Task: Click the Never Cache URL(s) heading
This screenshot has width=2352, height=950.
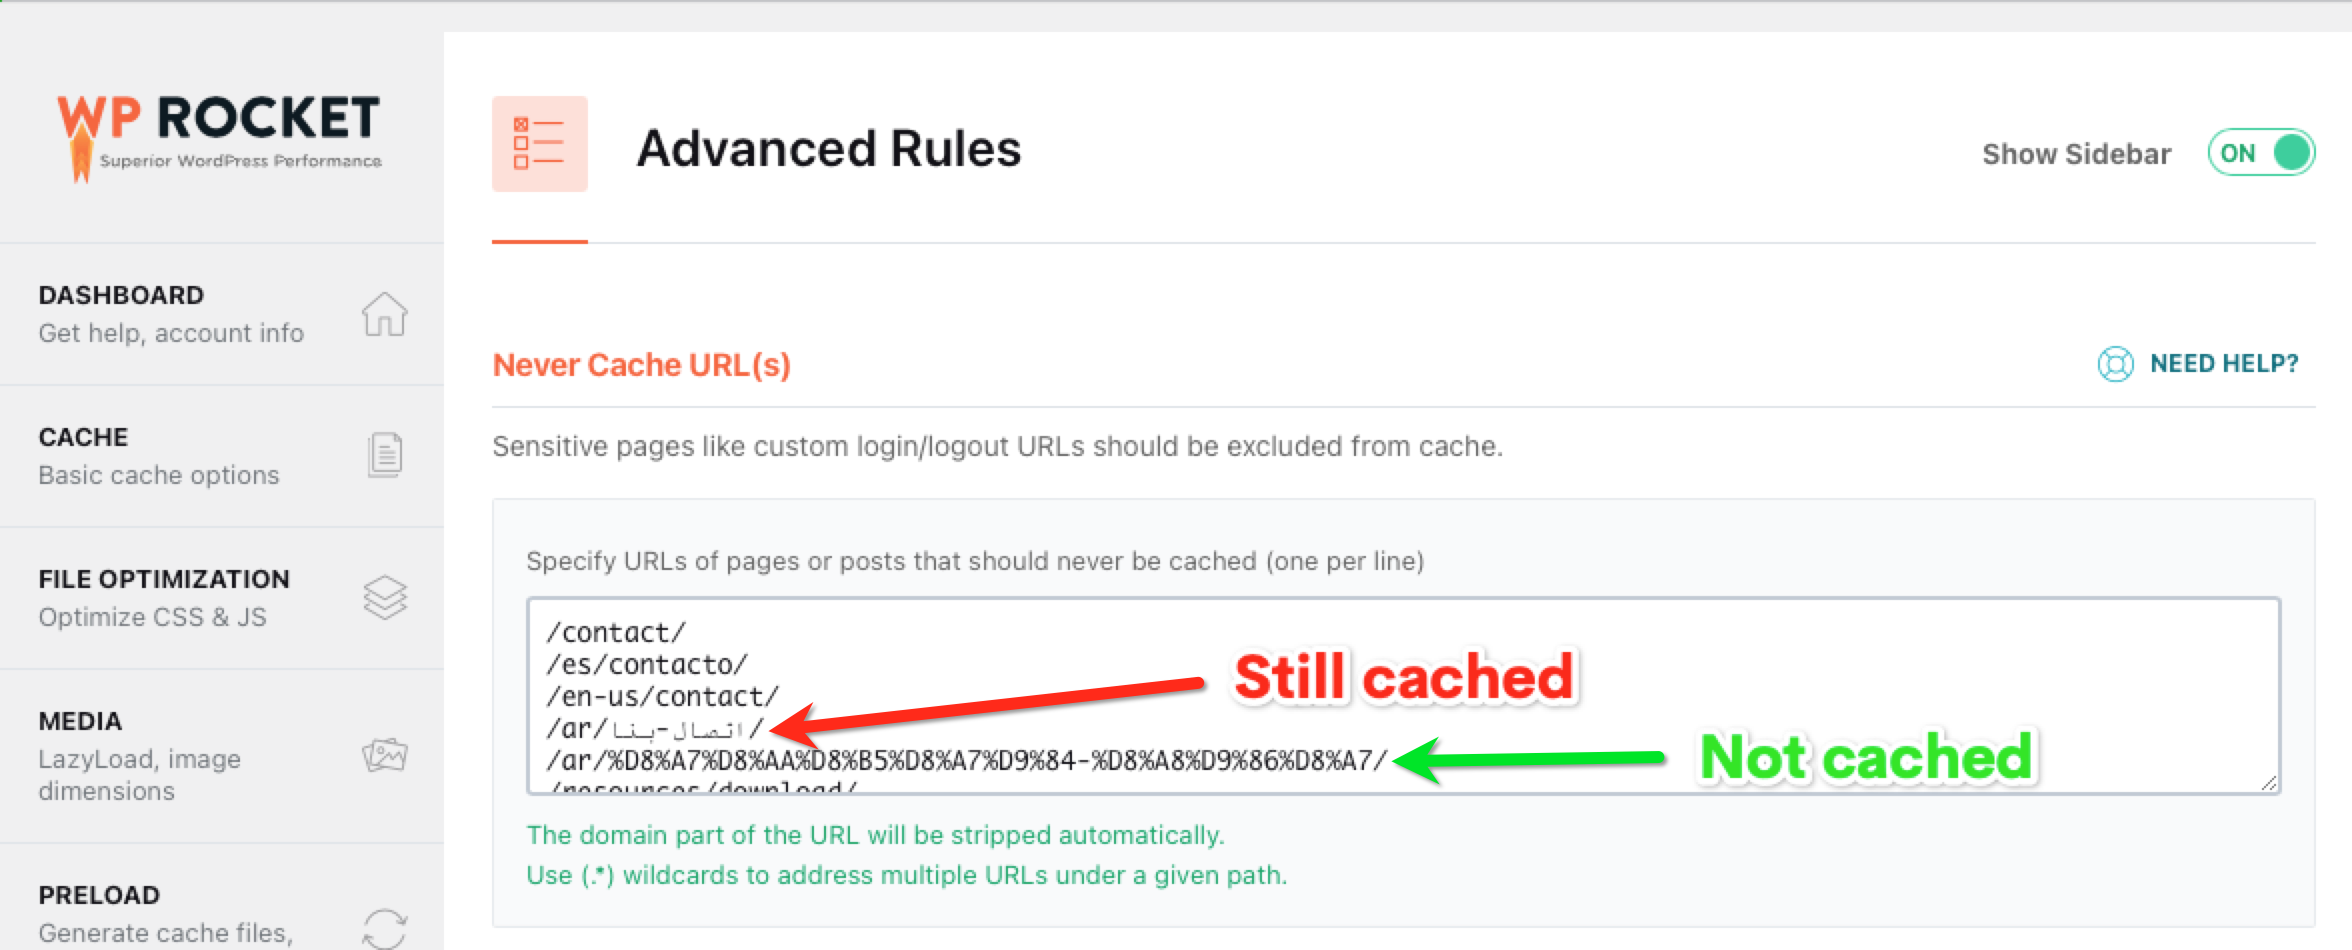Action: (x=641, y=364)
